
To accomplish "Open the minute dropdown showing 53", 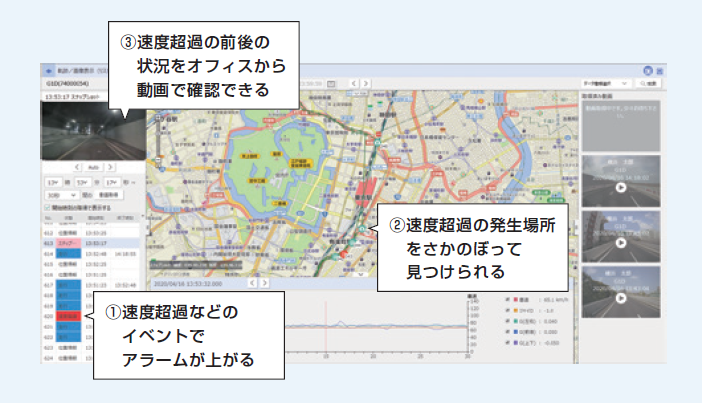I will [x=83, y=183].
